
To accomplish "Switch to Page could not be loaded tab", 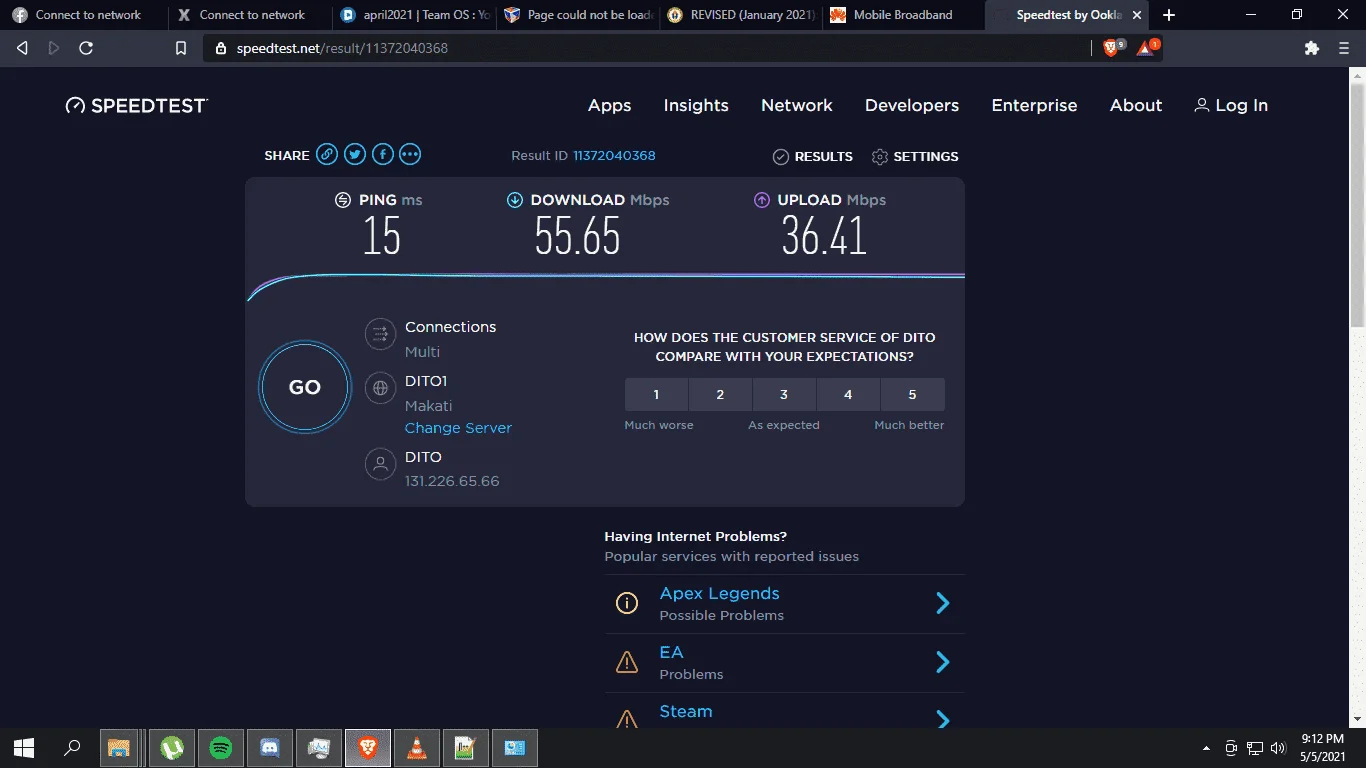I will click(x=578, y=15).
